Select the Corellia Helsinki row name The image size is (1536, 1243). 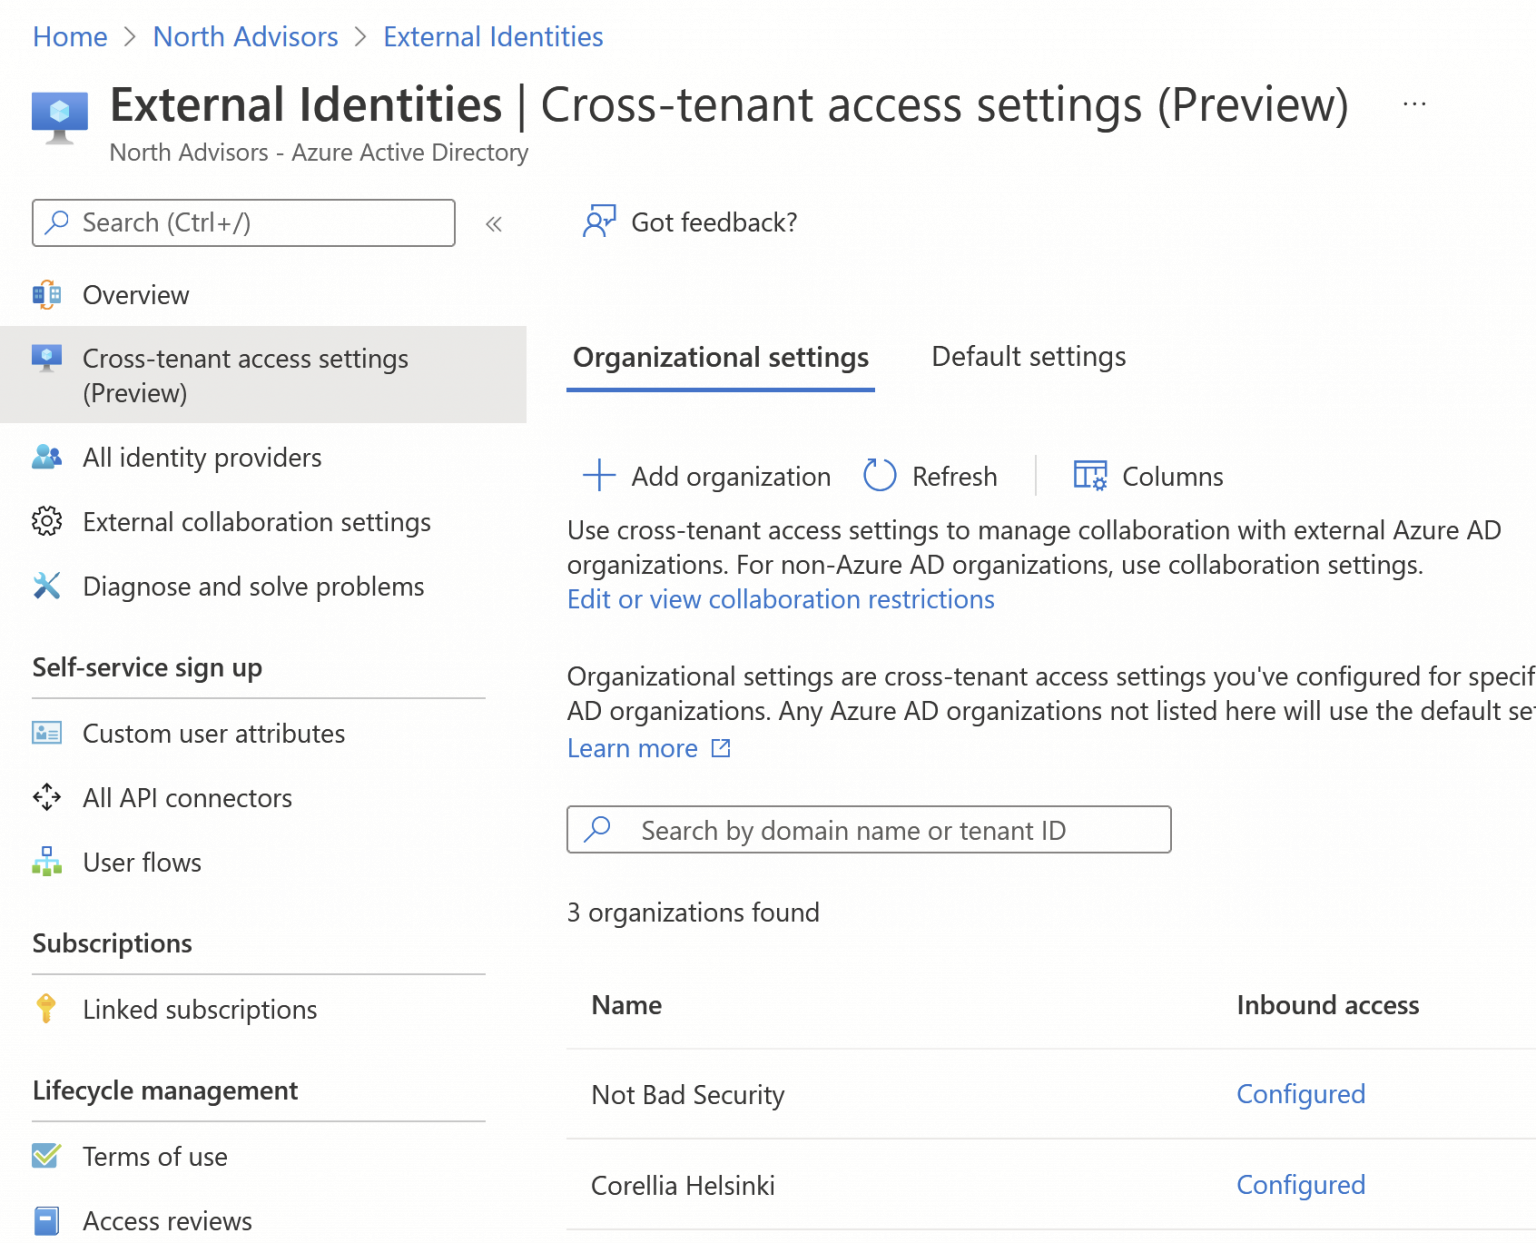point(683,1186)
